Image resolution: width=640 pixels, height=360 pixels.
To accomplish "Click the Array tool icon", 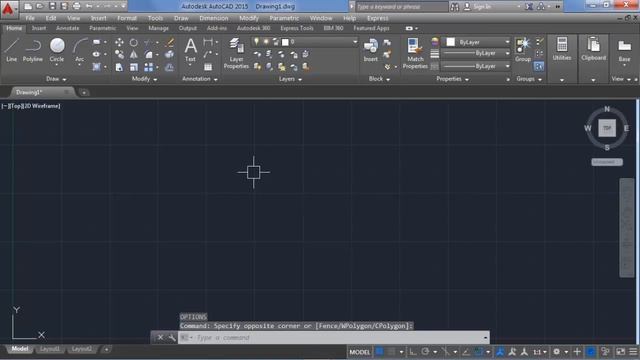I will pyautogui.click(x=149, y=67).
